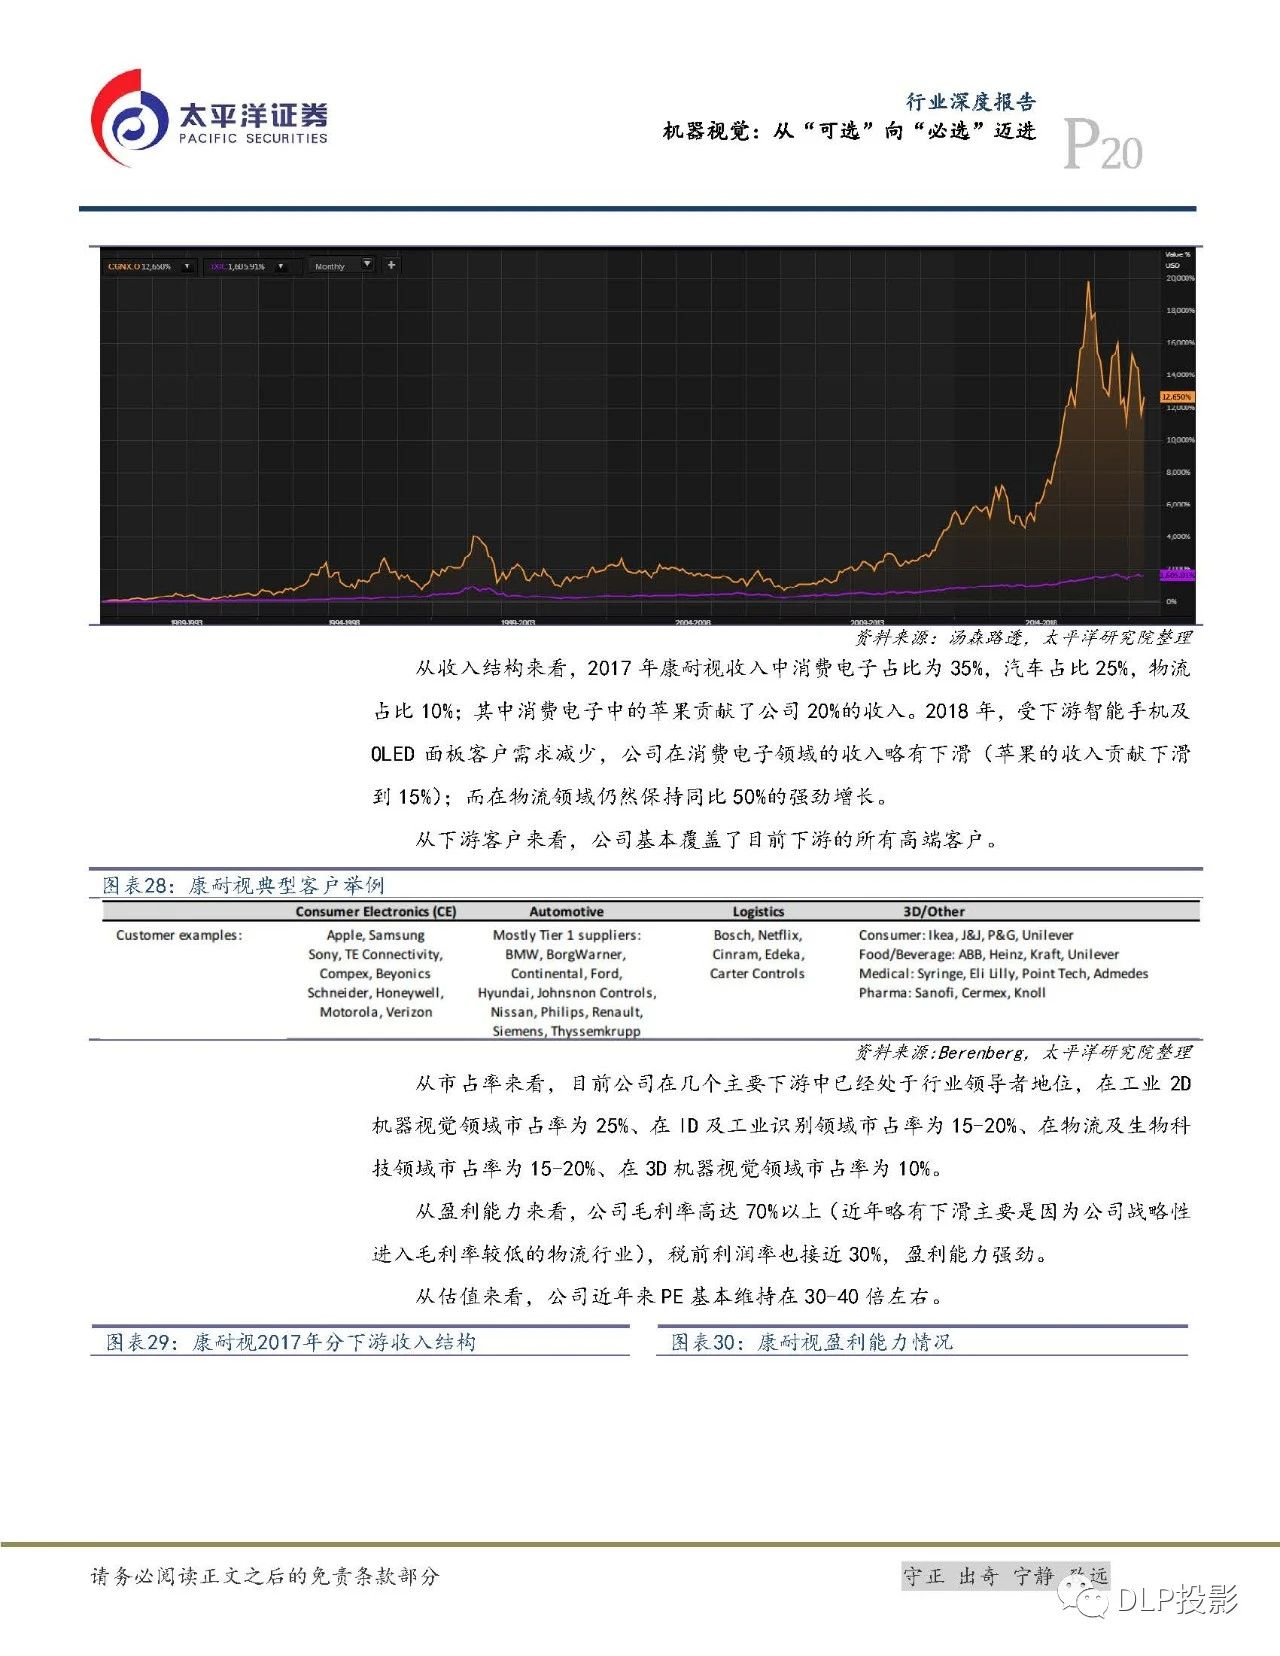Click the 10,000% axis label
The height and width of the screenshot is (1656, 1280).
click(1180, 440)
